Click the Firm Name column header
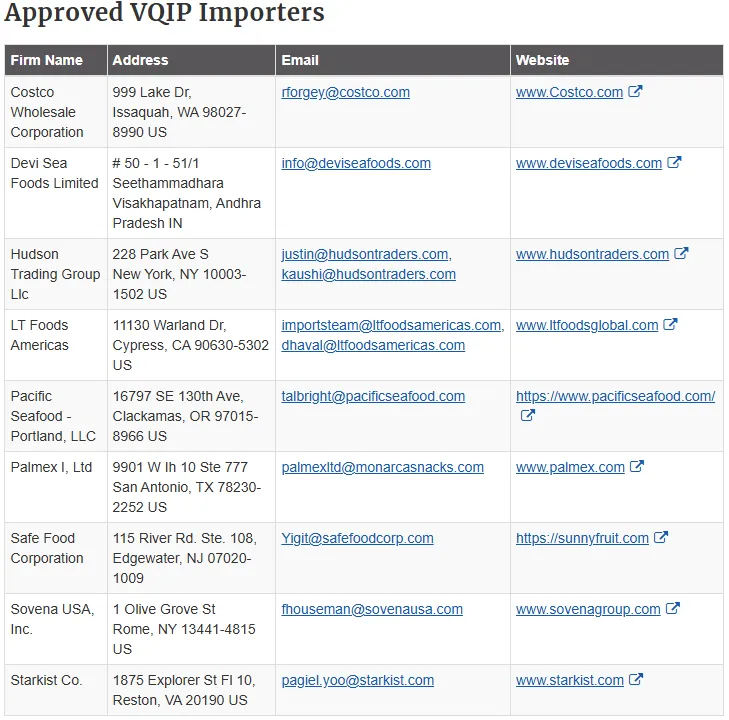The height and width of the screenshot is (720, 729). tap(46, 60)
